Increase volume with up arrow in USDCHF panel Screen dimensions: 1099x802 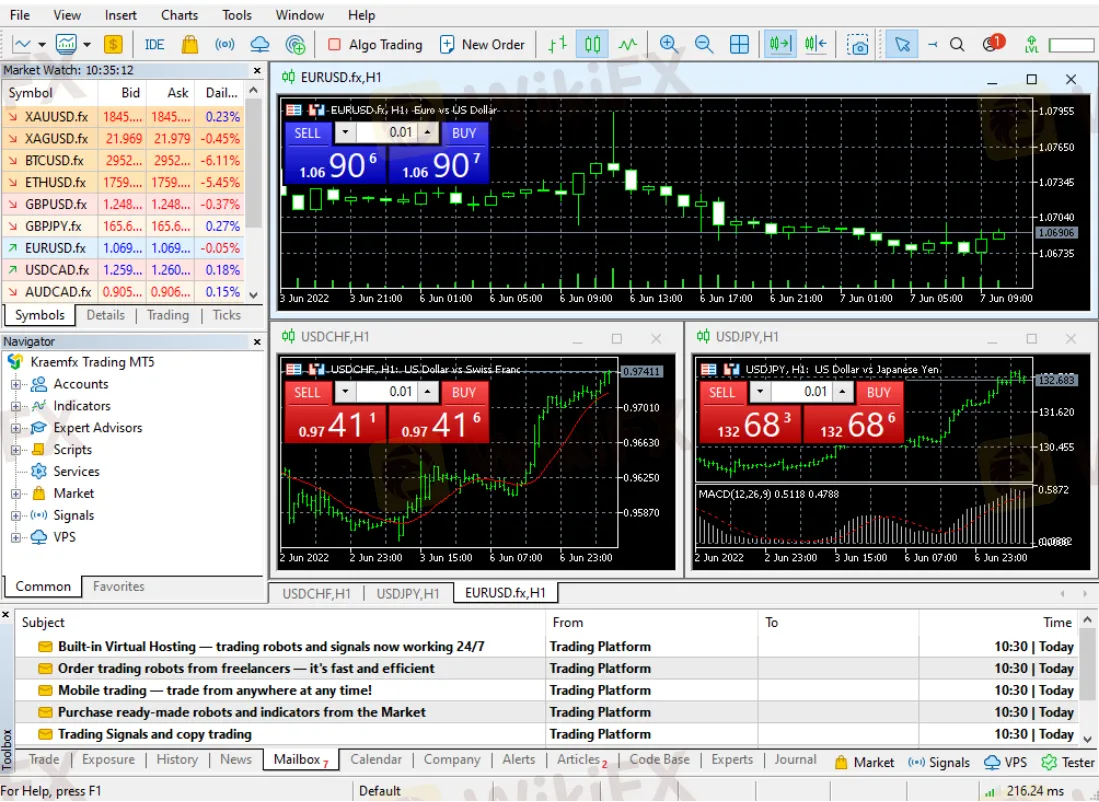(x=428, y=391)
